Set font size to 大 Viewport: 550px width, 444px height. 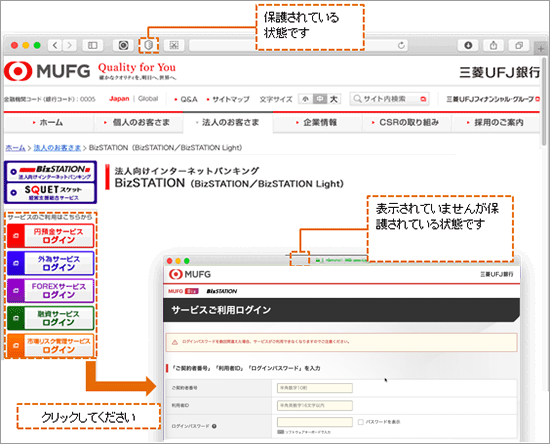coord(334,99)
